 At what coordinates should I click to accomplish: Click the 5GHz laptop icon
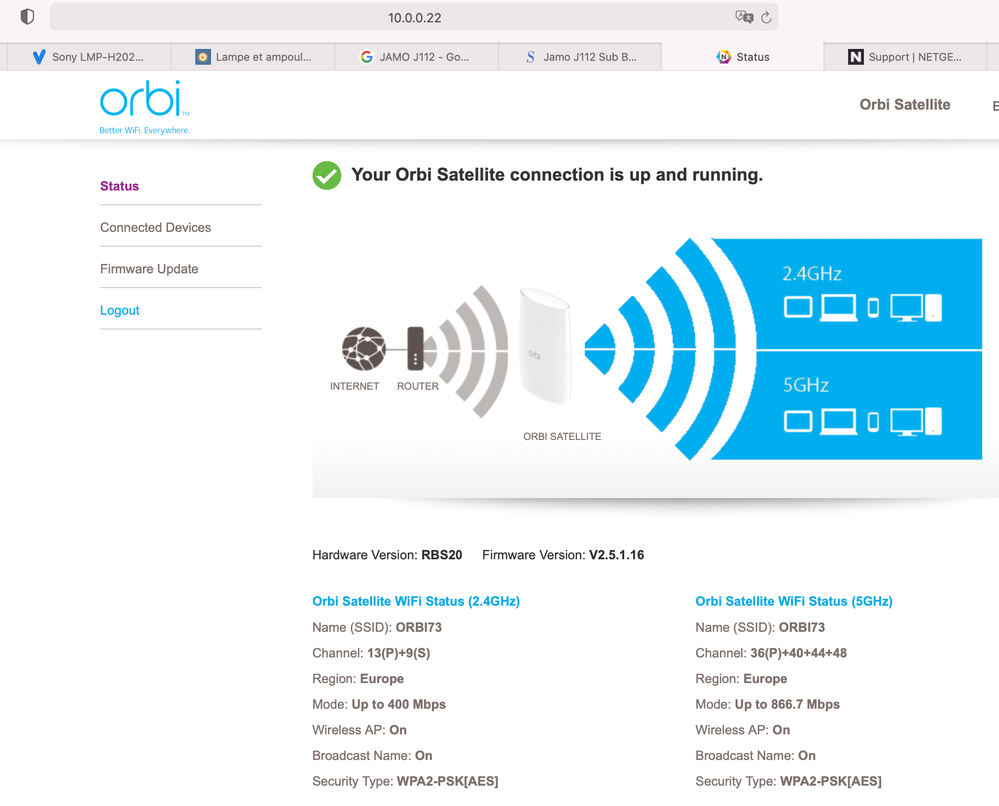click(838, 422)
